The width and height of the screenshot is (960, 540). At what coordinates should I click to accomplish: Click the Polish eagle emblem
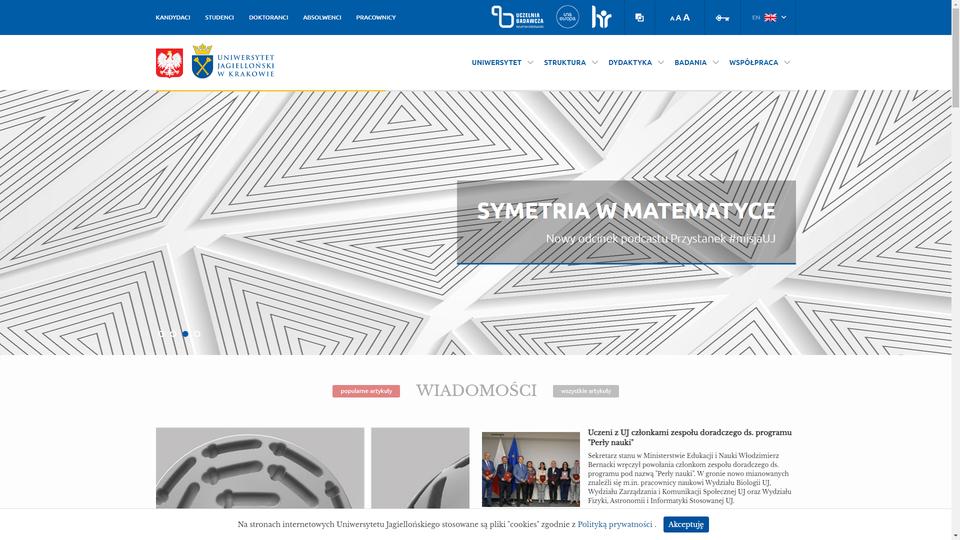pyautogui.click(x=170, y=62)
